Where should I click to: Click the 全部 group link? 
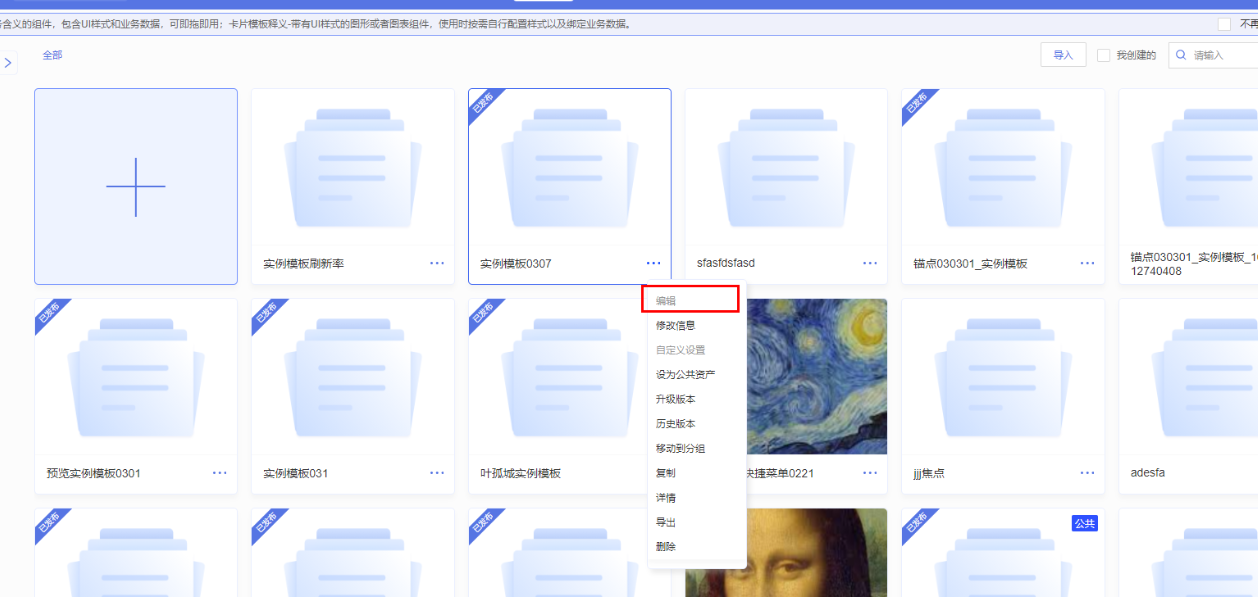[52, 55]
